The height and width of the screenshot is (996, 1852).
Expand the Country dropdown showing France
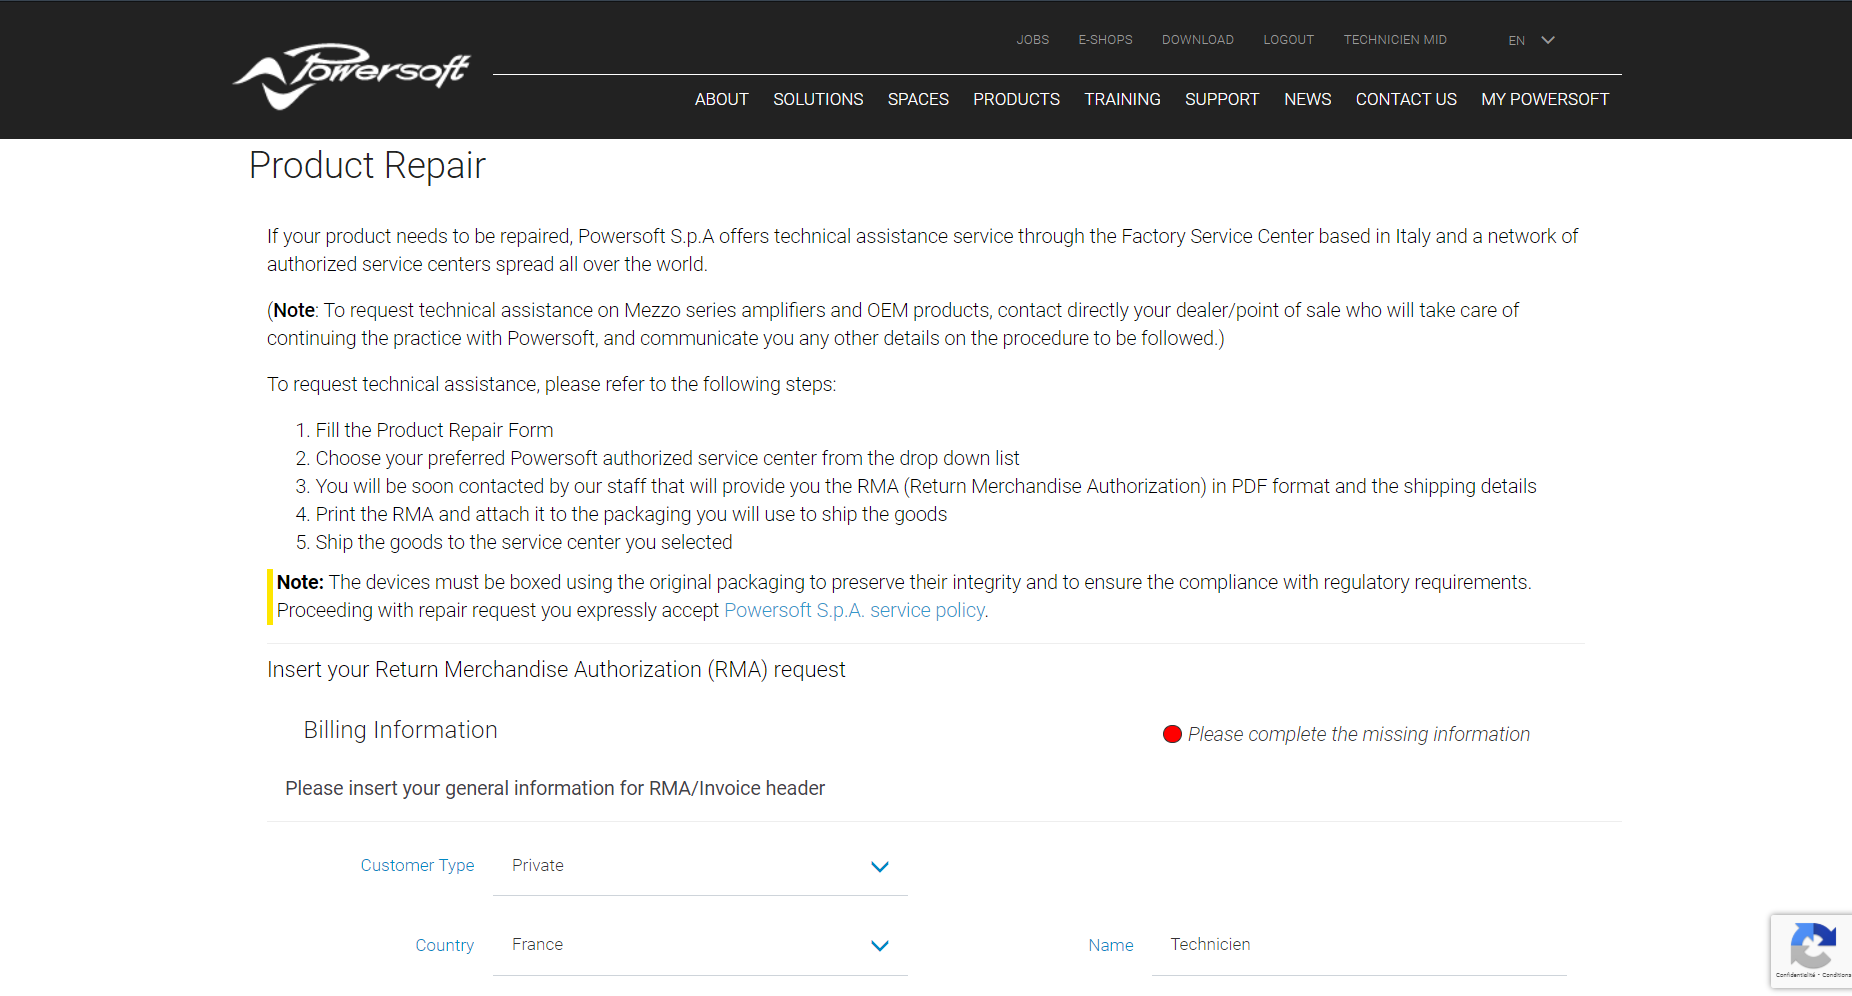700,945
